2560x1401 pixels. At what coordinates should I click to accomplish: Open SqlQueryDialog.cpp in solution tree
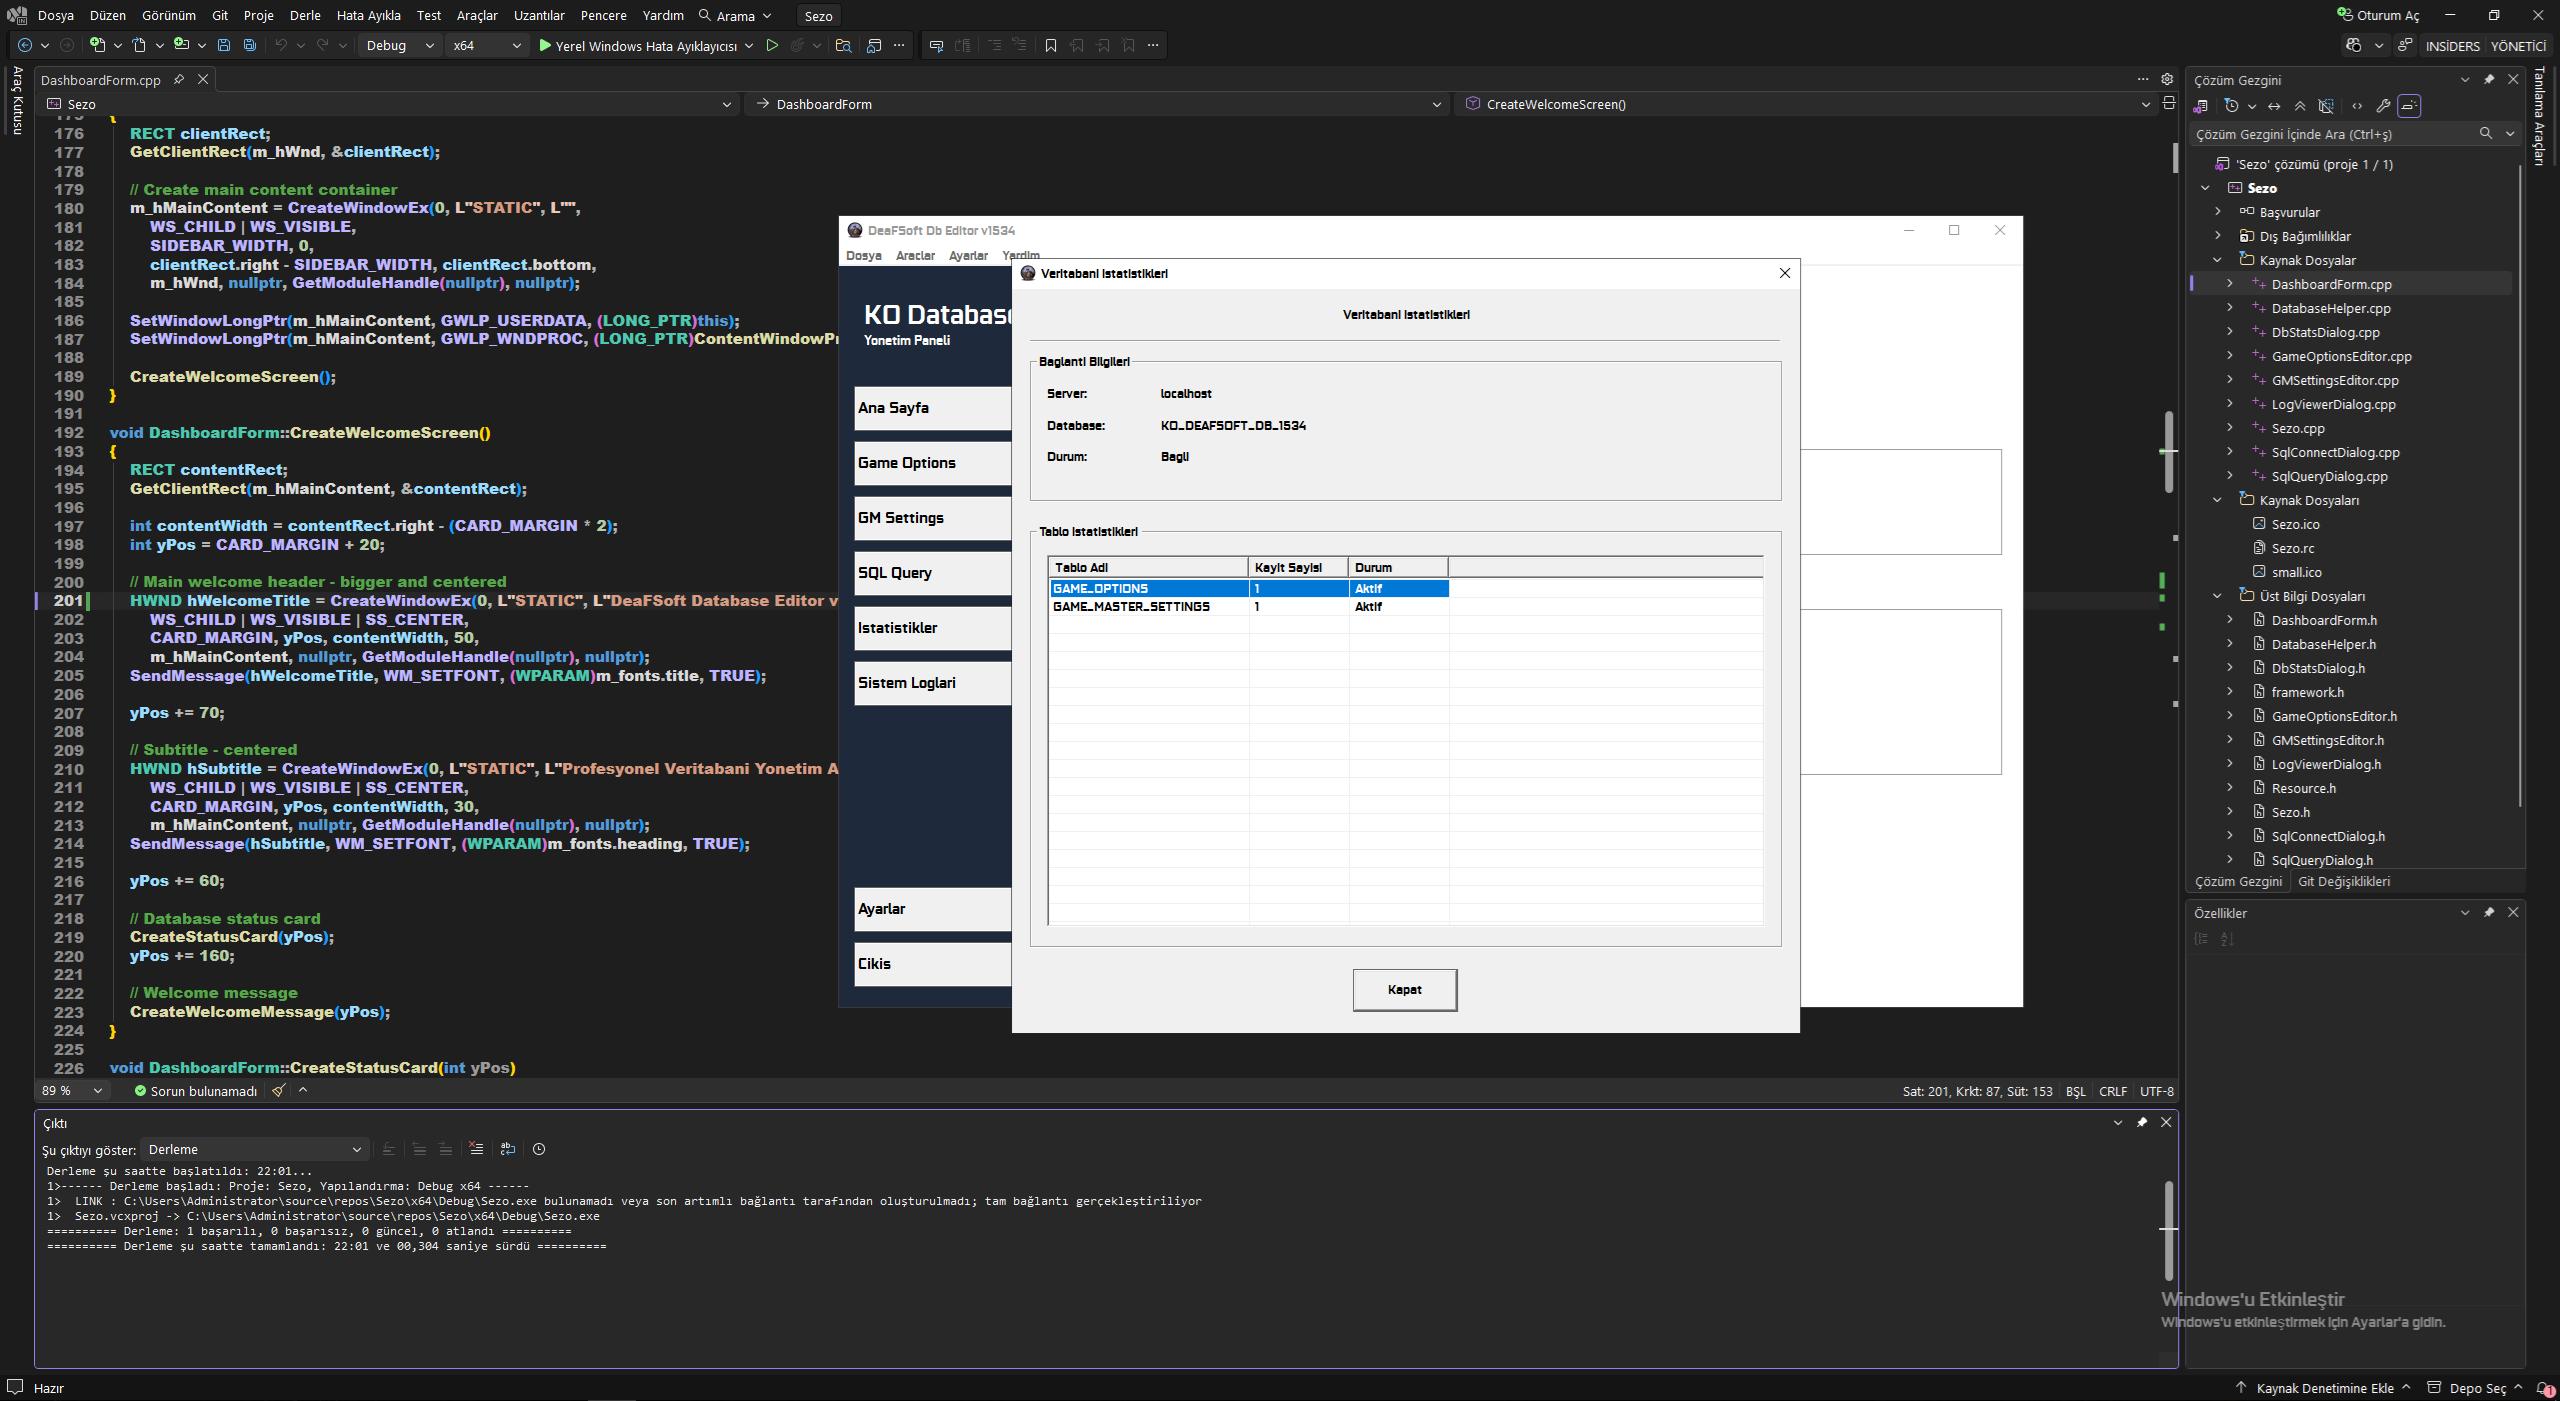point(2329,477)
